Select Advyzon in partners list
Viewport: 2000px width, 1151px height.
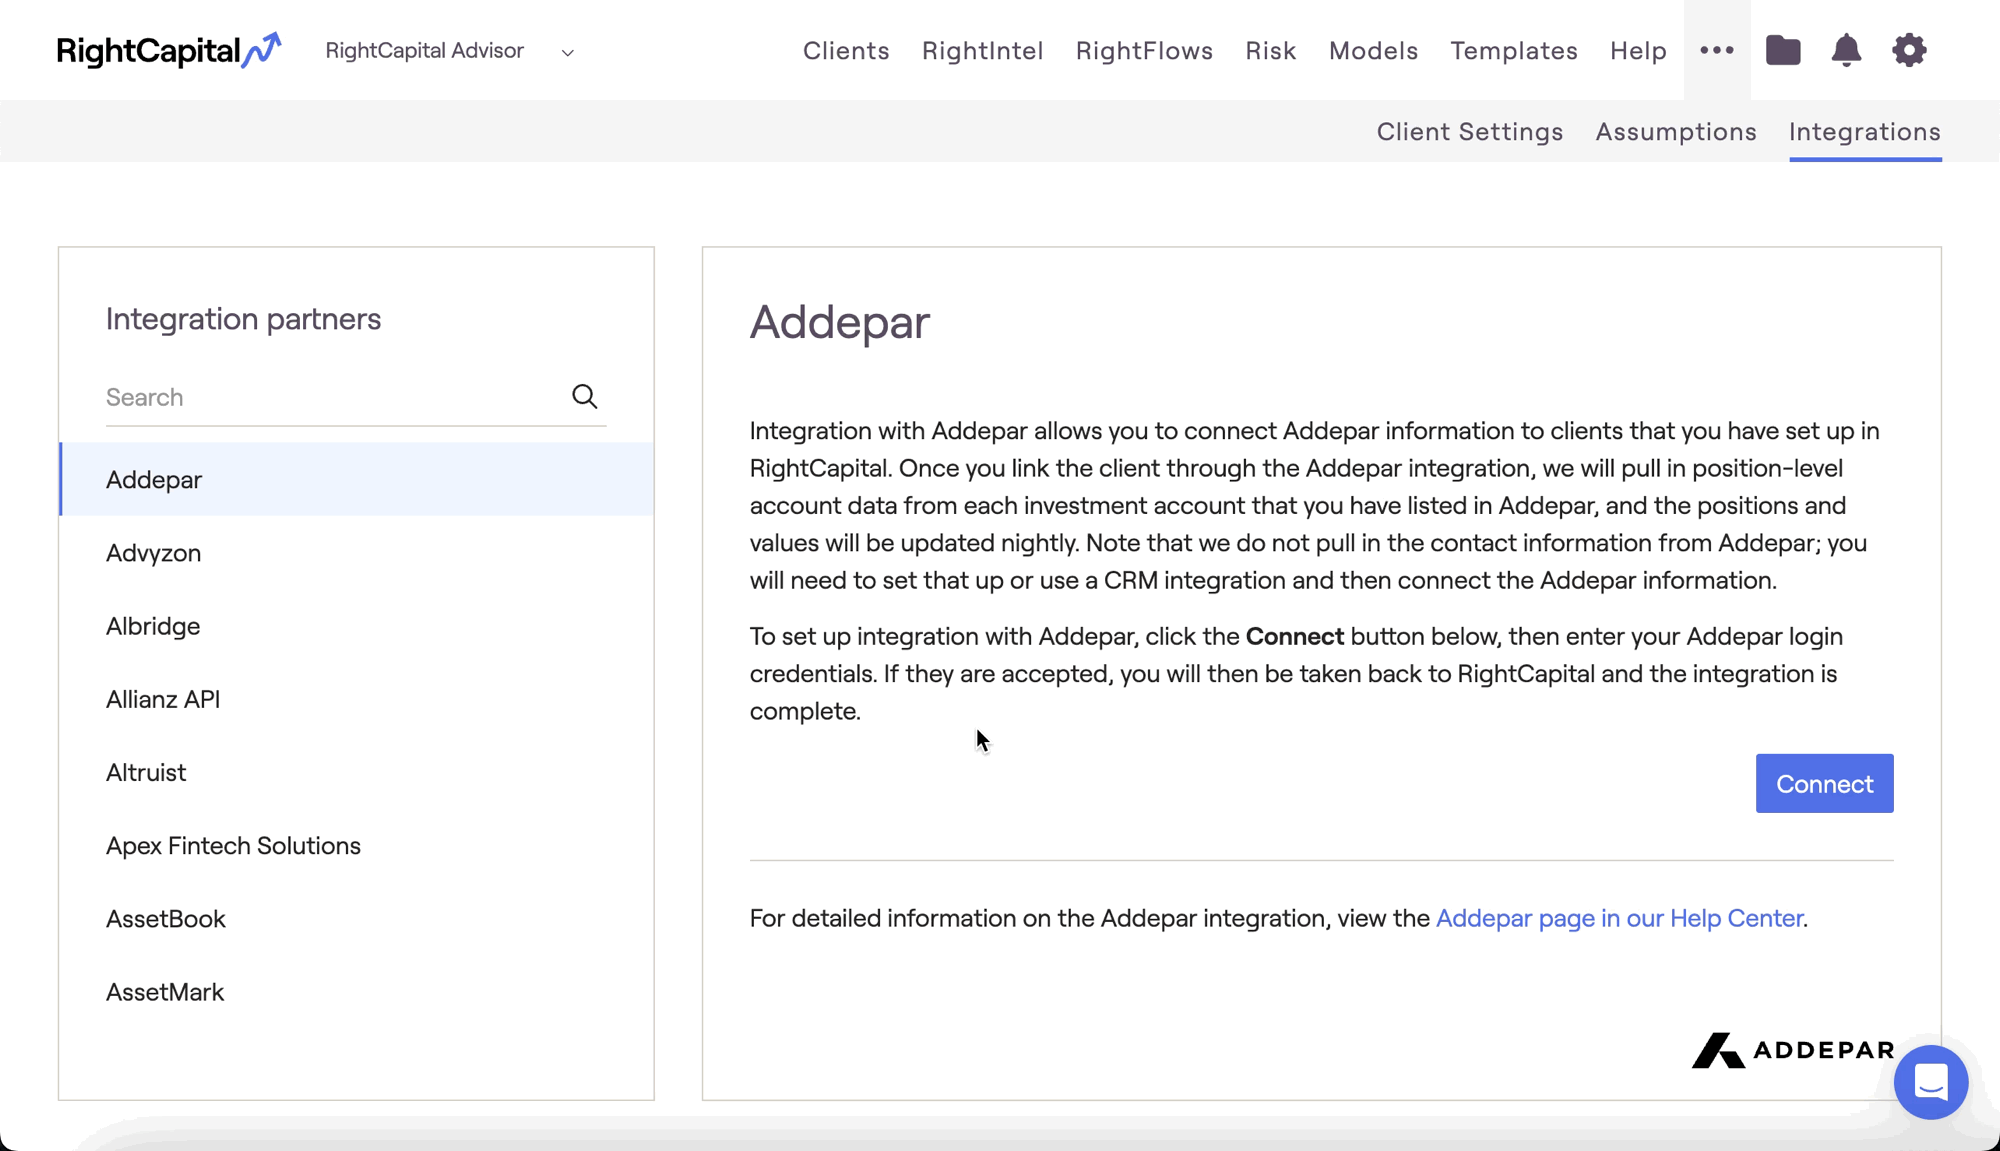point(357,553)
